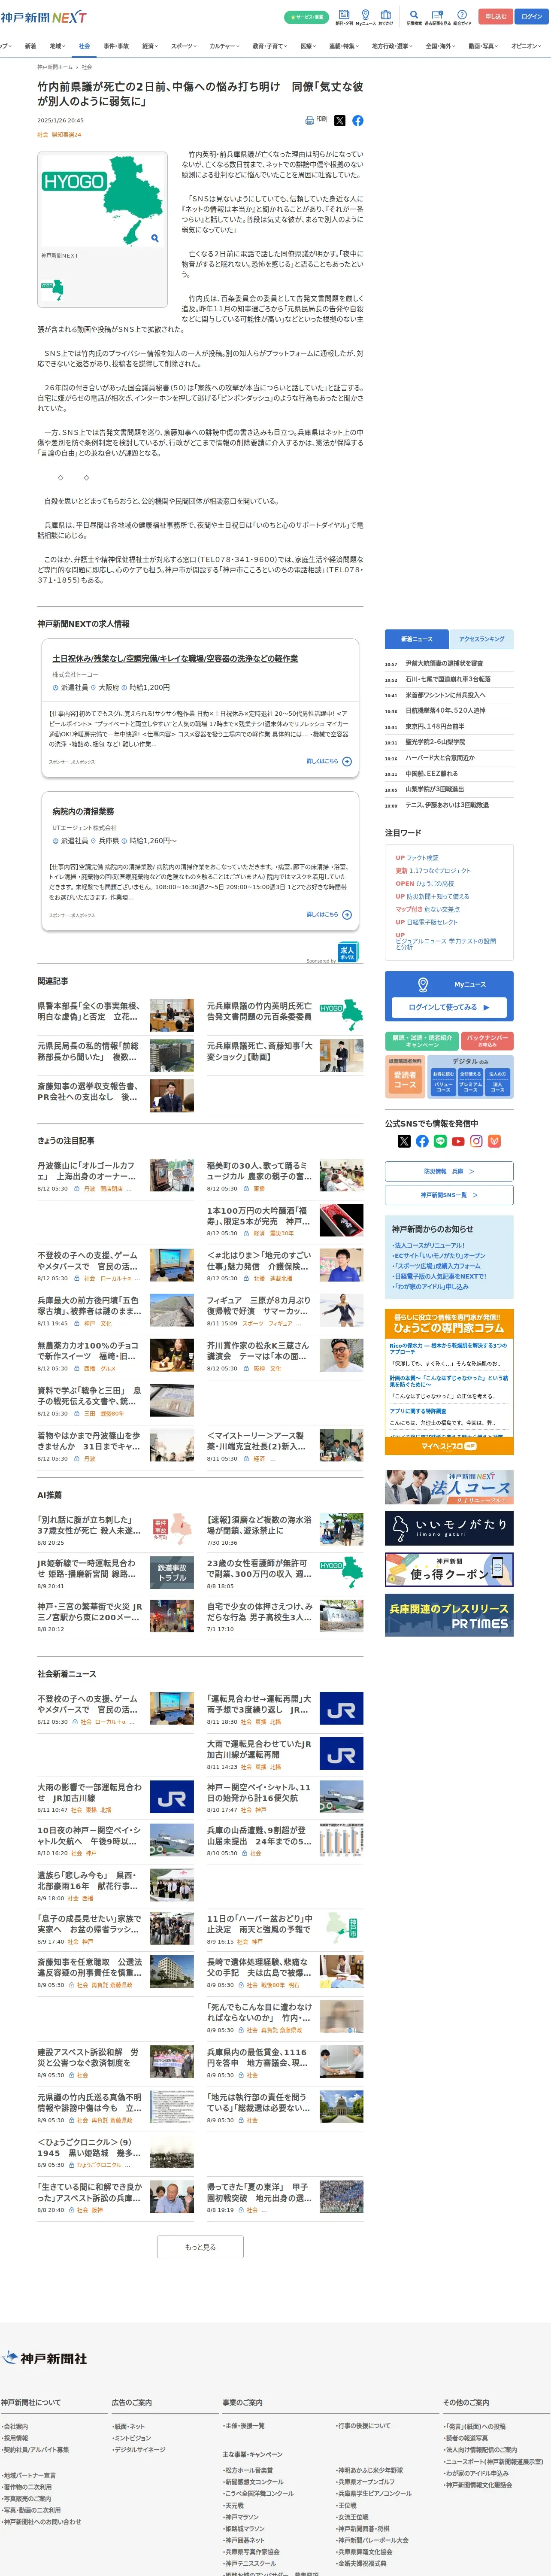
Task: Click ログインして使ってみる button
Action: (449, 1007)
